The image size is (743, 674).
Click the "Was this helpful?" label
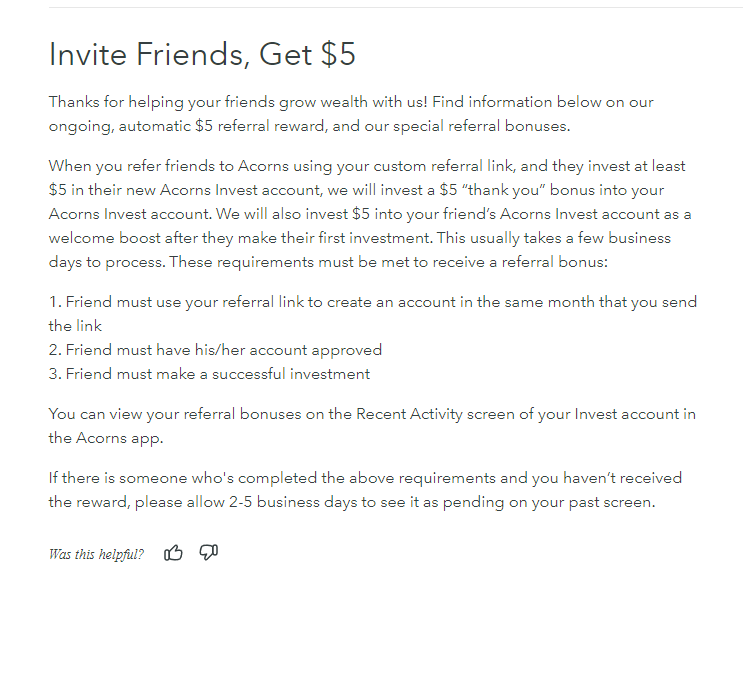pyautogui.click(x=96, y=554)
